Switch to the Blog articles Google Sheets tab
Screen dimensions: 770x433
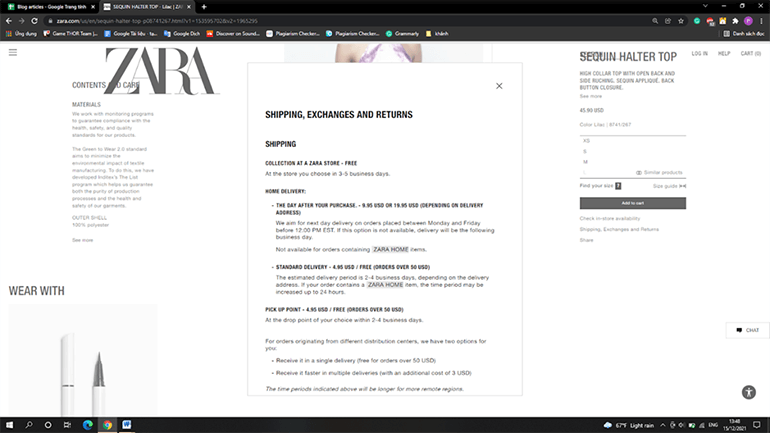pyautogui.click(x=51, y=7)
